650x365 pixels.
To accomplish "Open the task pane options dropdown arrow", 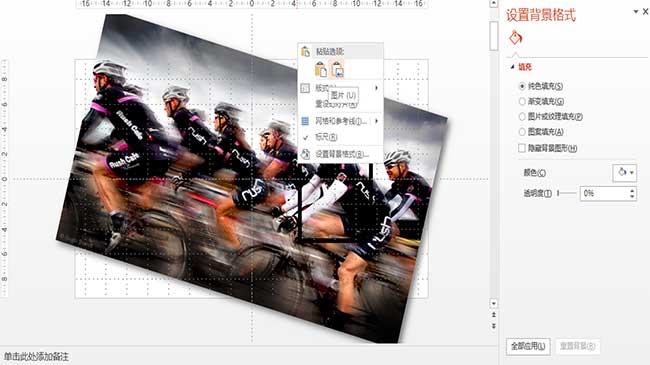I will tap(635, 12).
